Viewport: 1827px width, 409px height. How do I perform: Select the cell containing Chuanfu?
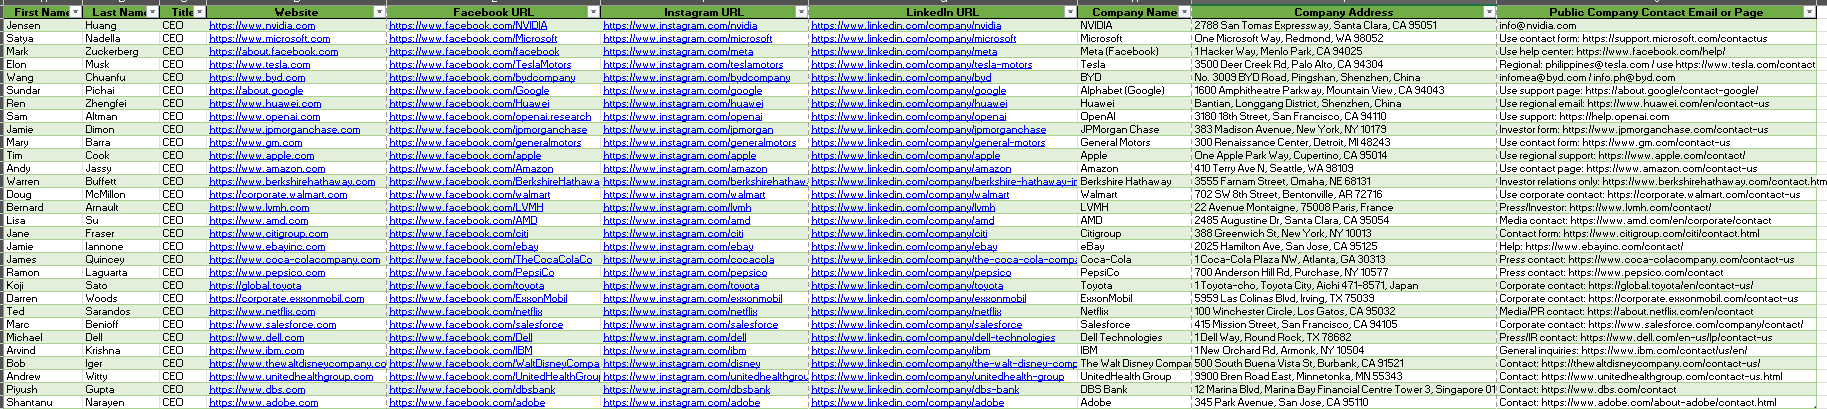click(122, 78)
